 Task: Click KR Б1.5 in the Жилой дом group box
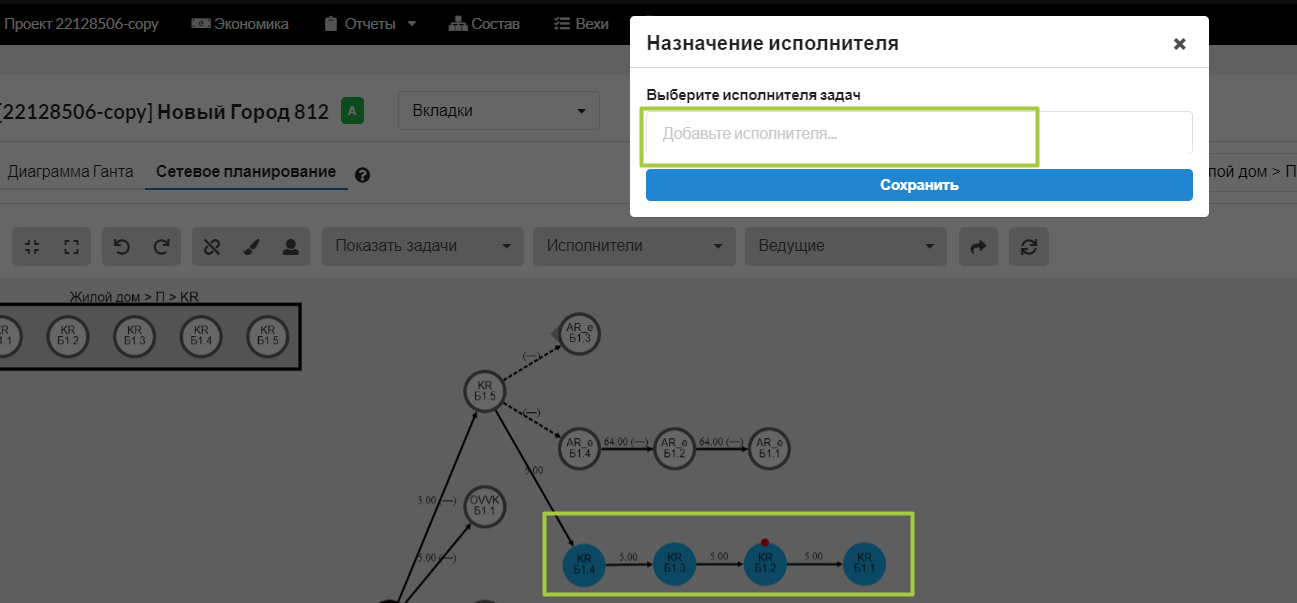click(x=268, y=336)
